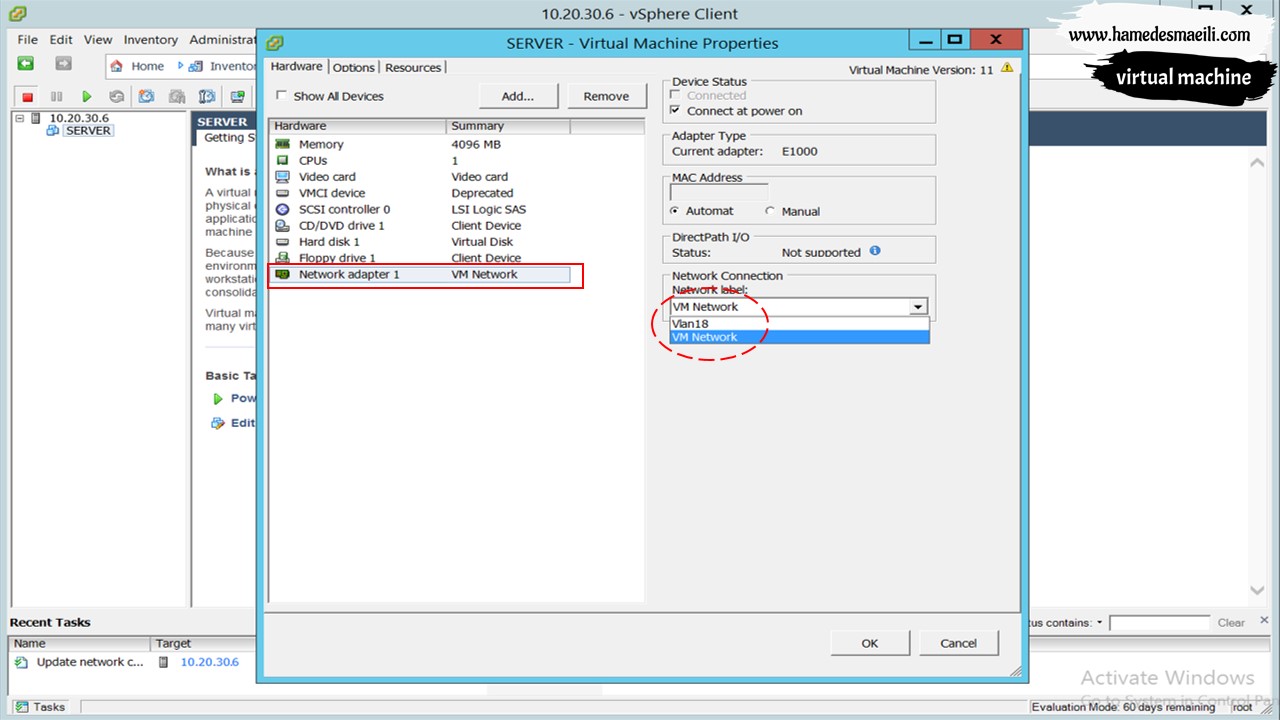Viewport: 1280px width, 720px height.
Task: Click the Tasks icon in the status bar
Action: point(22,707)
